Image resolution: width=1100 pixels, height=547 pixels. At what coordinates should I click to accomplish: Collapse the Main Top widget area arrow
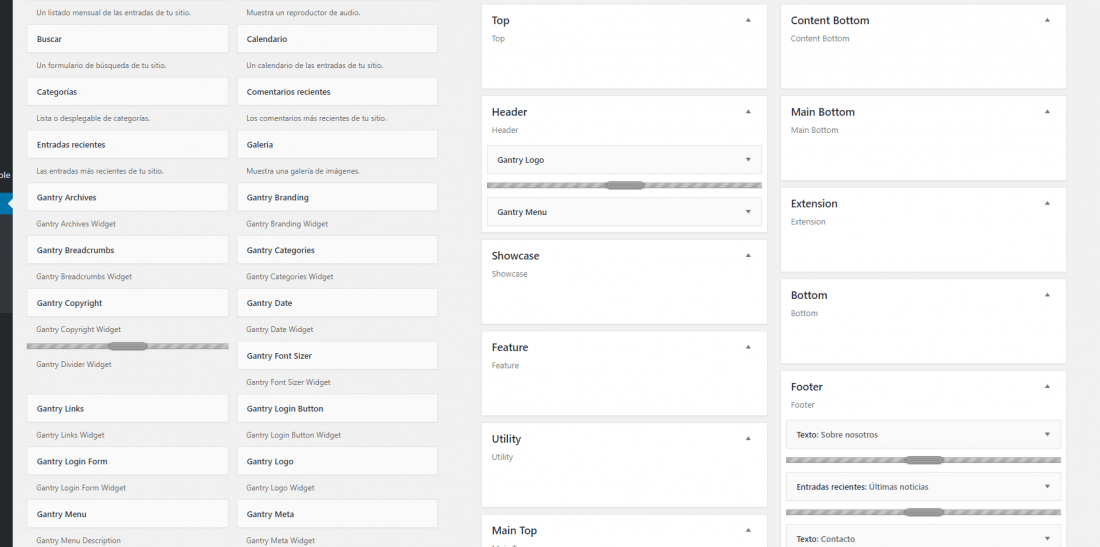[748, 530]
